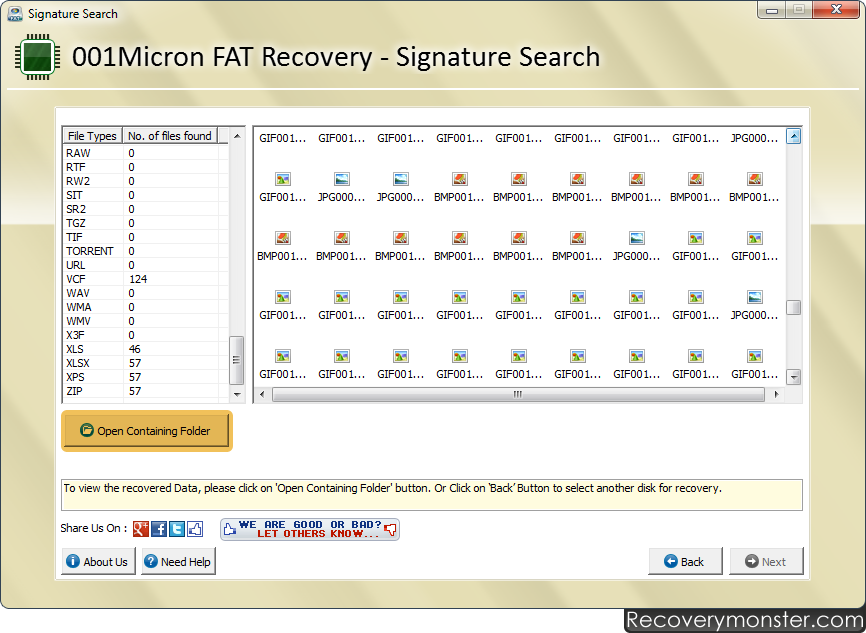Select the XLSX file type row

[x=145, y=363]
